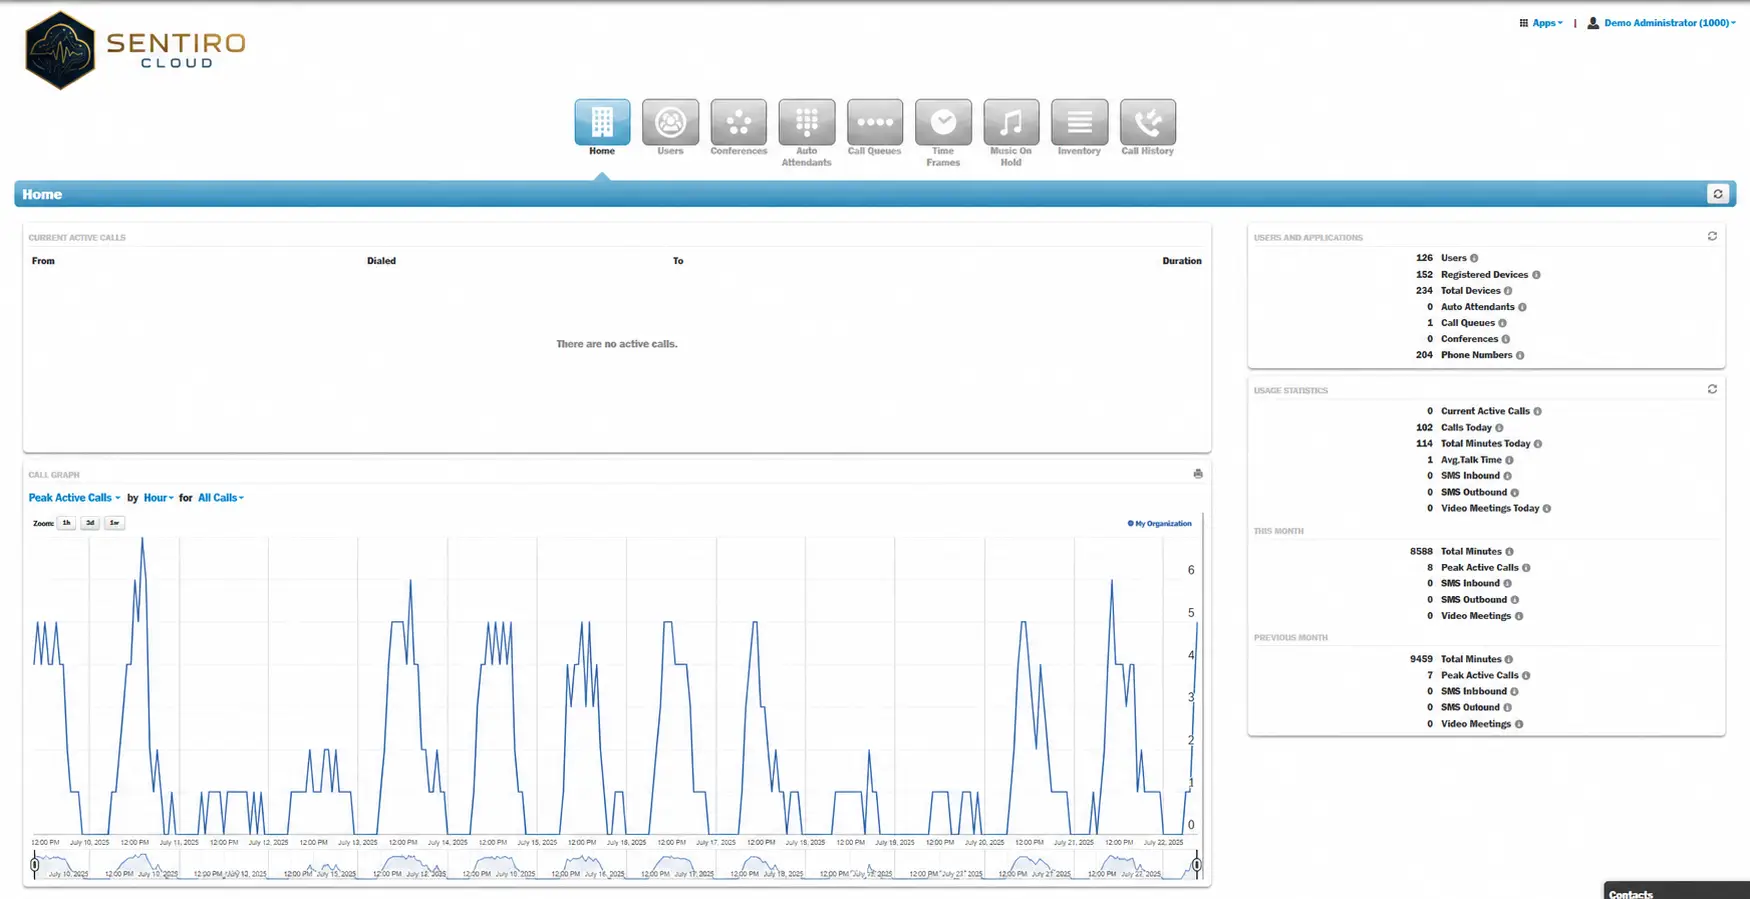Open Call Queues section

coord(874,122)
